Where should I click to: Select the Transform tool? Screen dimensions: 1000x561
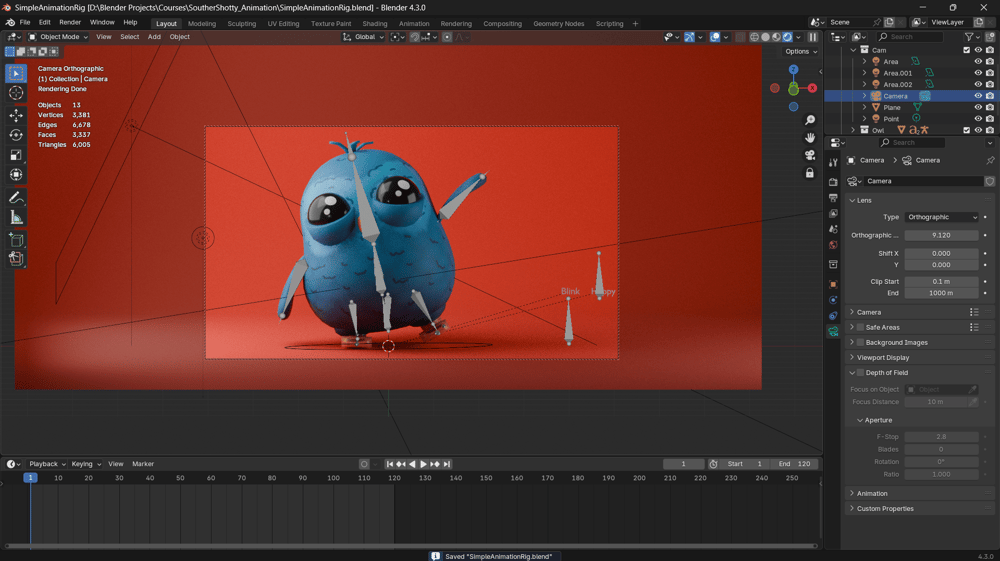coord(17,175)
